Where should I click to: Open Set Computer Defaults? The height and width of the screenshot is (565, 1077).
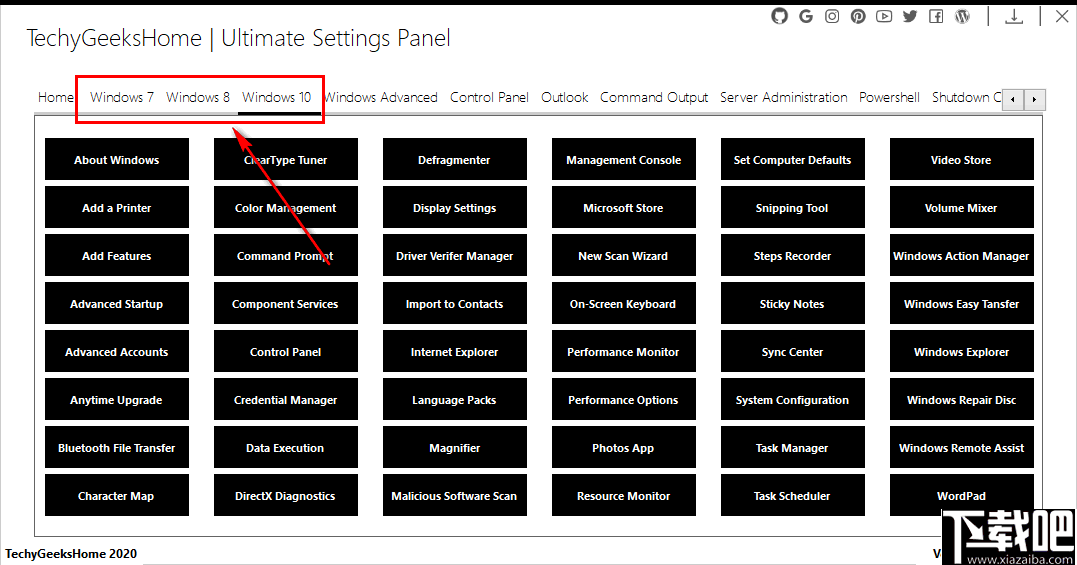(x=793, y=159)
